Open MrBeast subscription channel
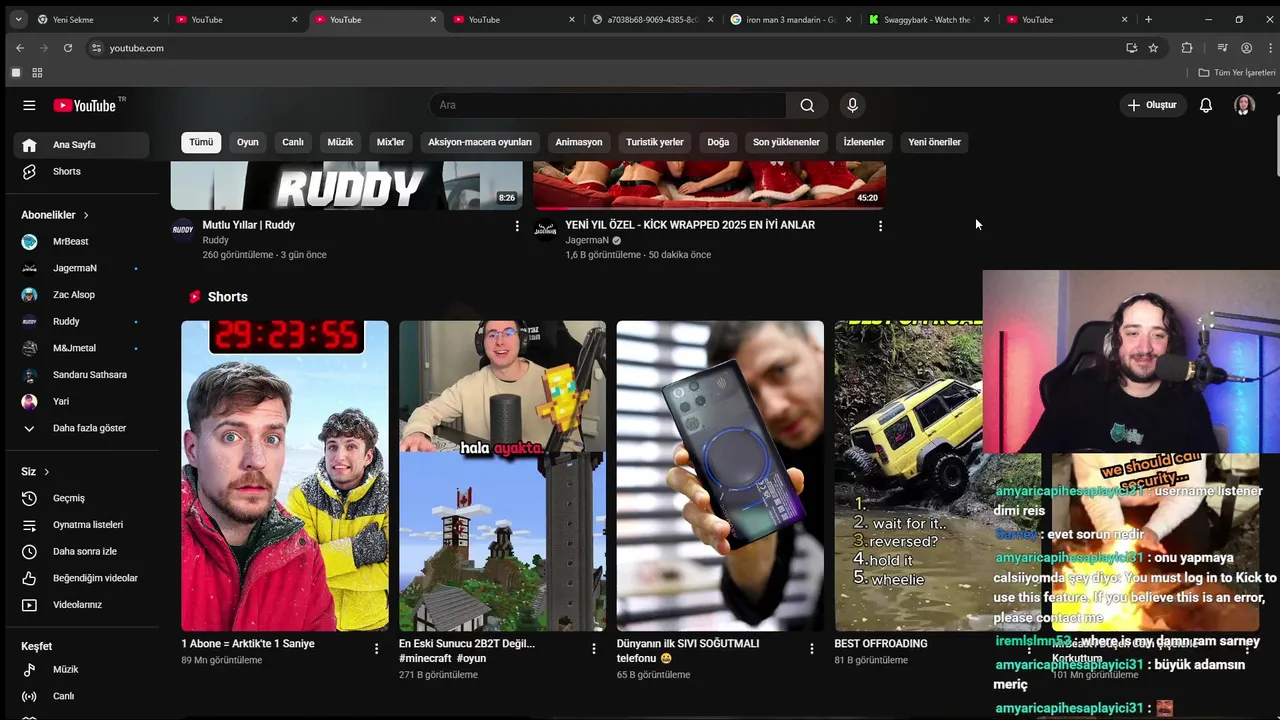This screenshot has width=1280, height=720. [x=81, y=241]
